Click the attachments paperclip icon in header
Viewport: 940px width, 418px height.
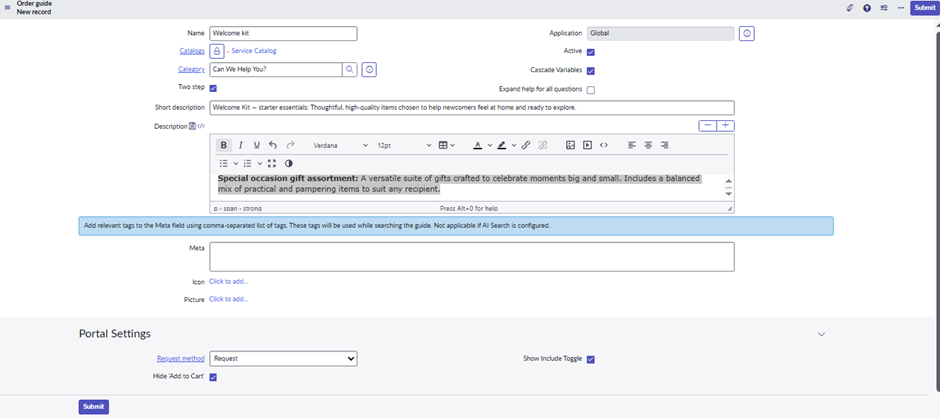coord(850,8)
